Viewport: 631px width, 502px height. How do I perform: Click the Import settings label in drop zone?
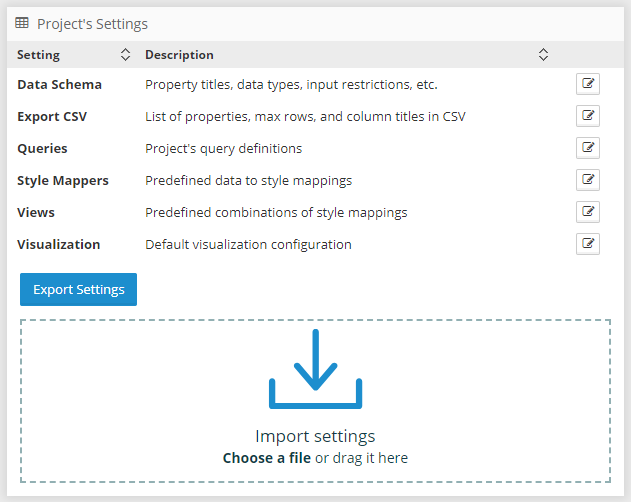tap(315, 436)
